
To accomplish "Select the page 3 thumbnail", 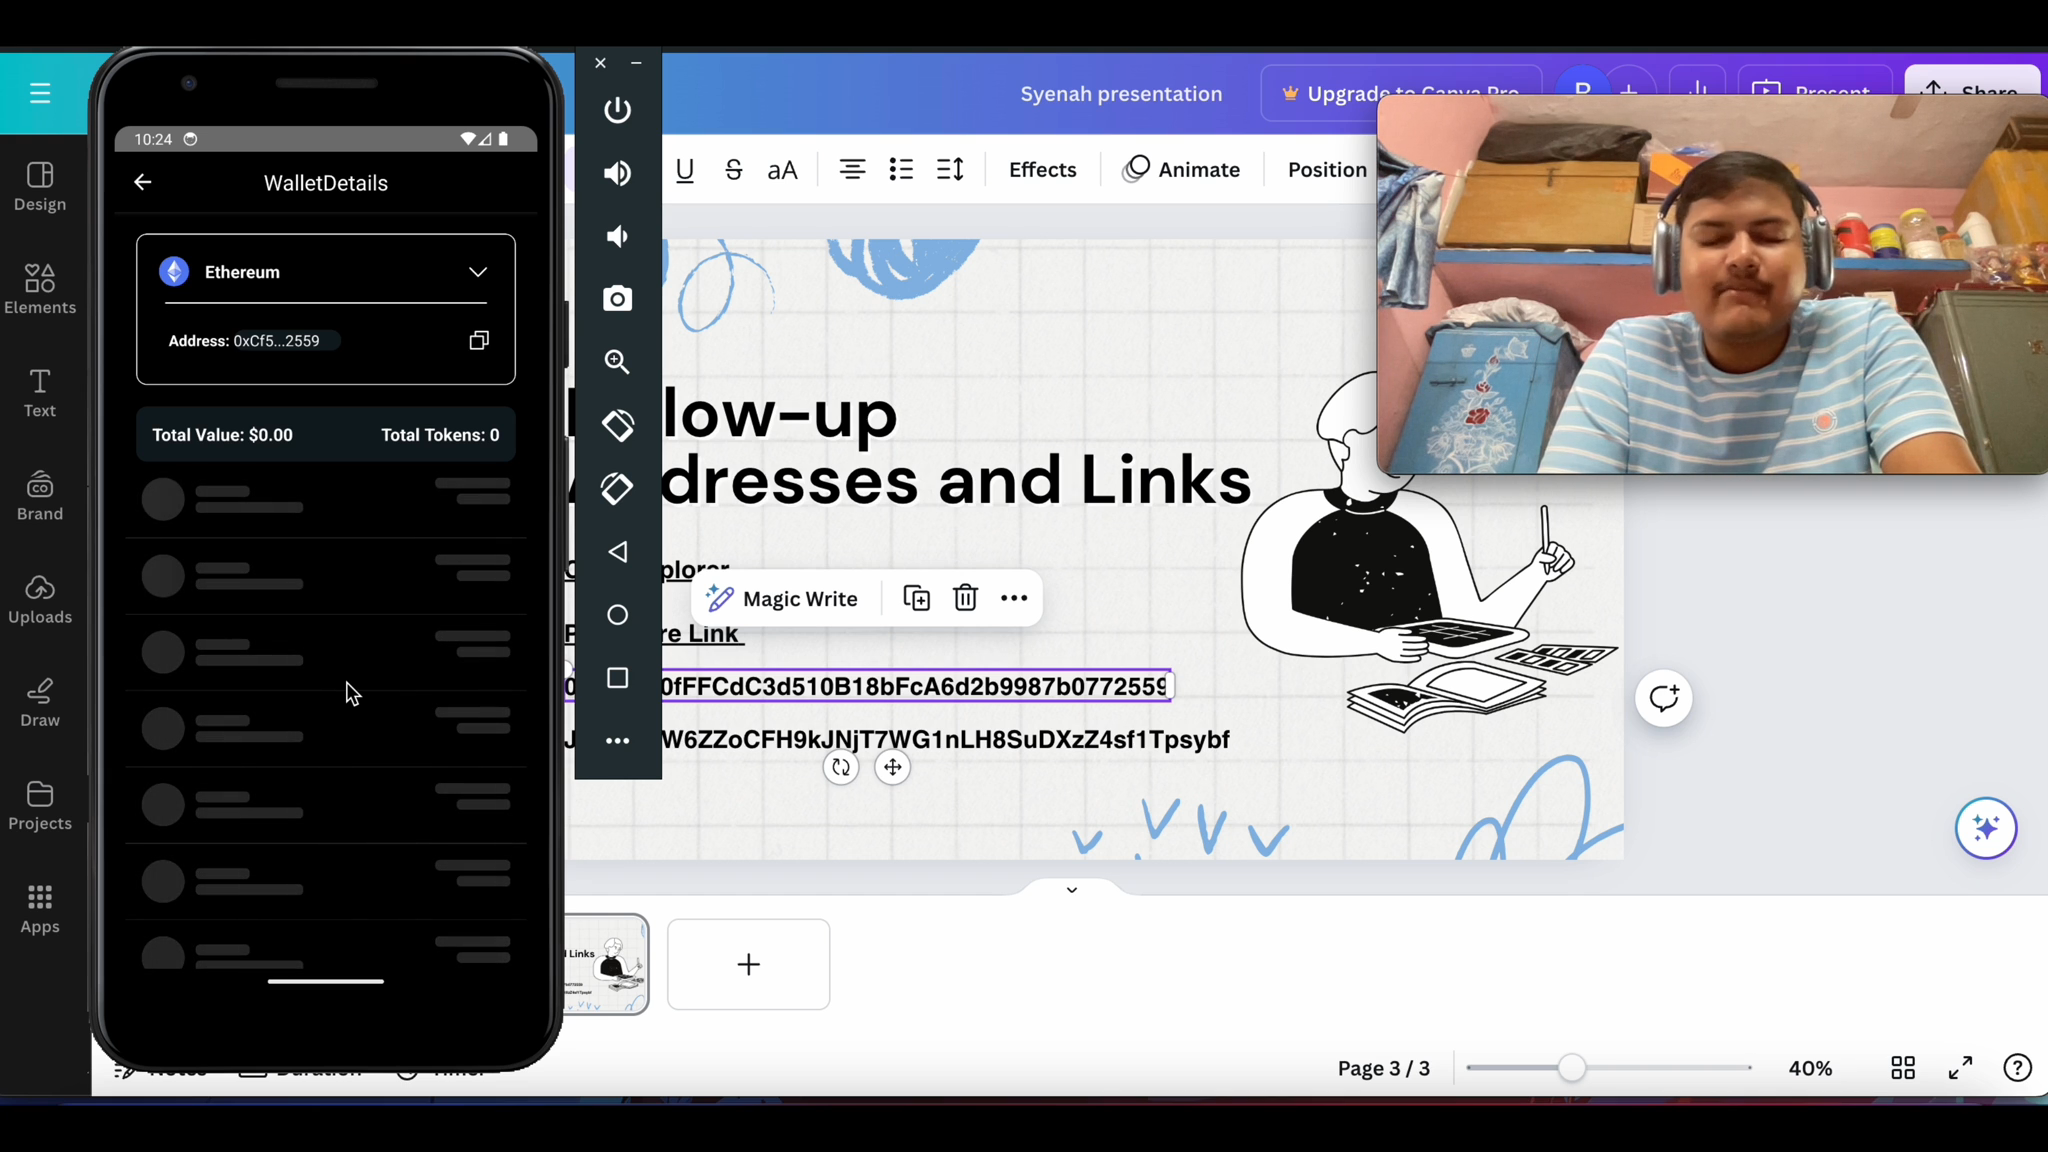I will [x=606, y=964].
